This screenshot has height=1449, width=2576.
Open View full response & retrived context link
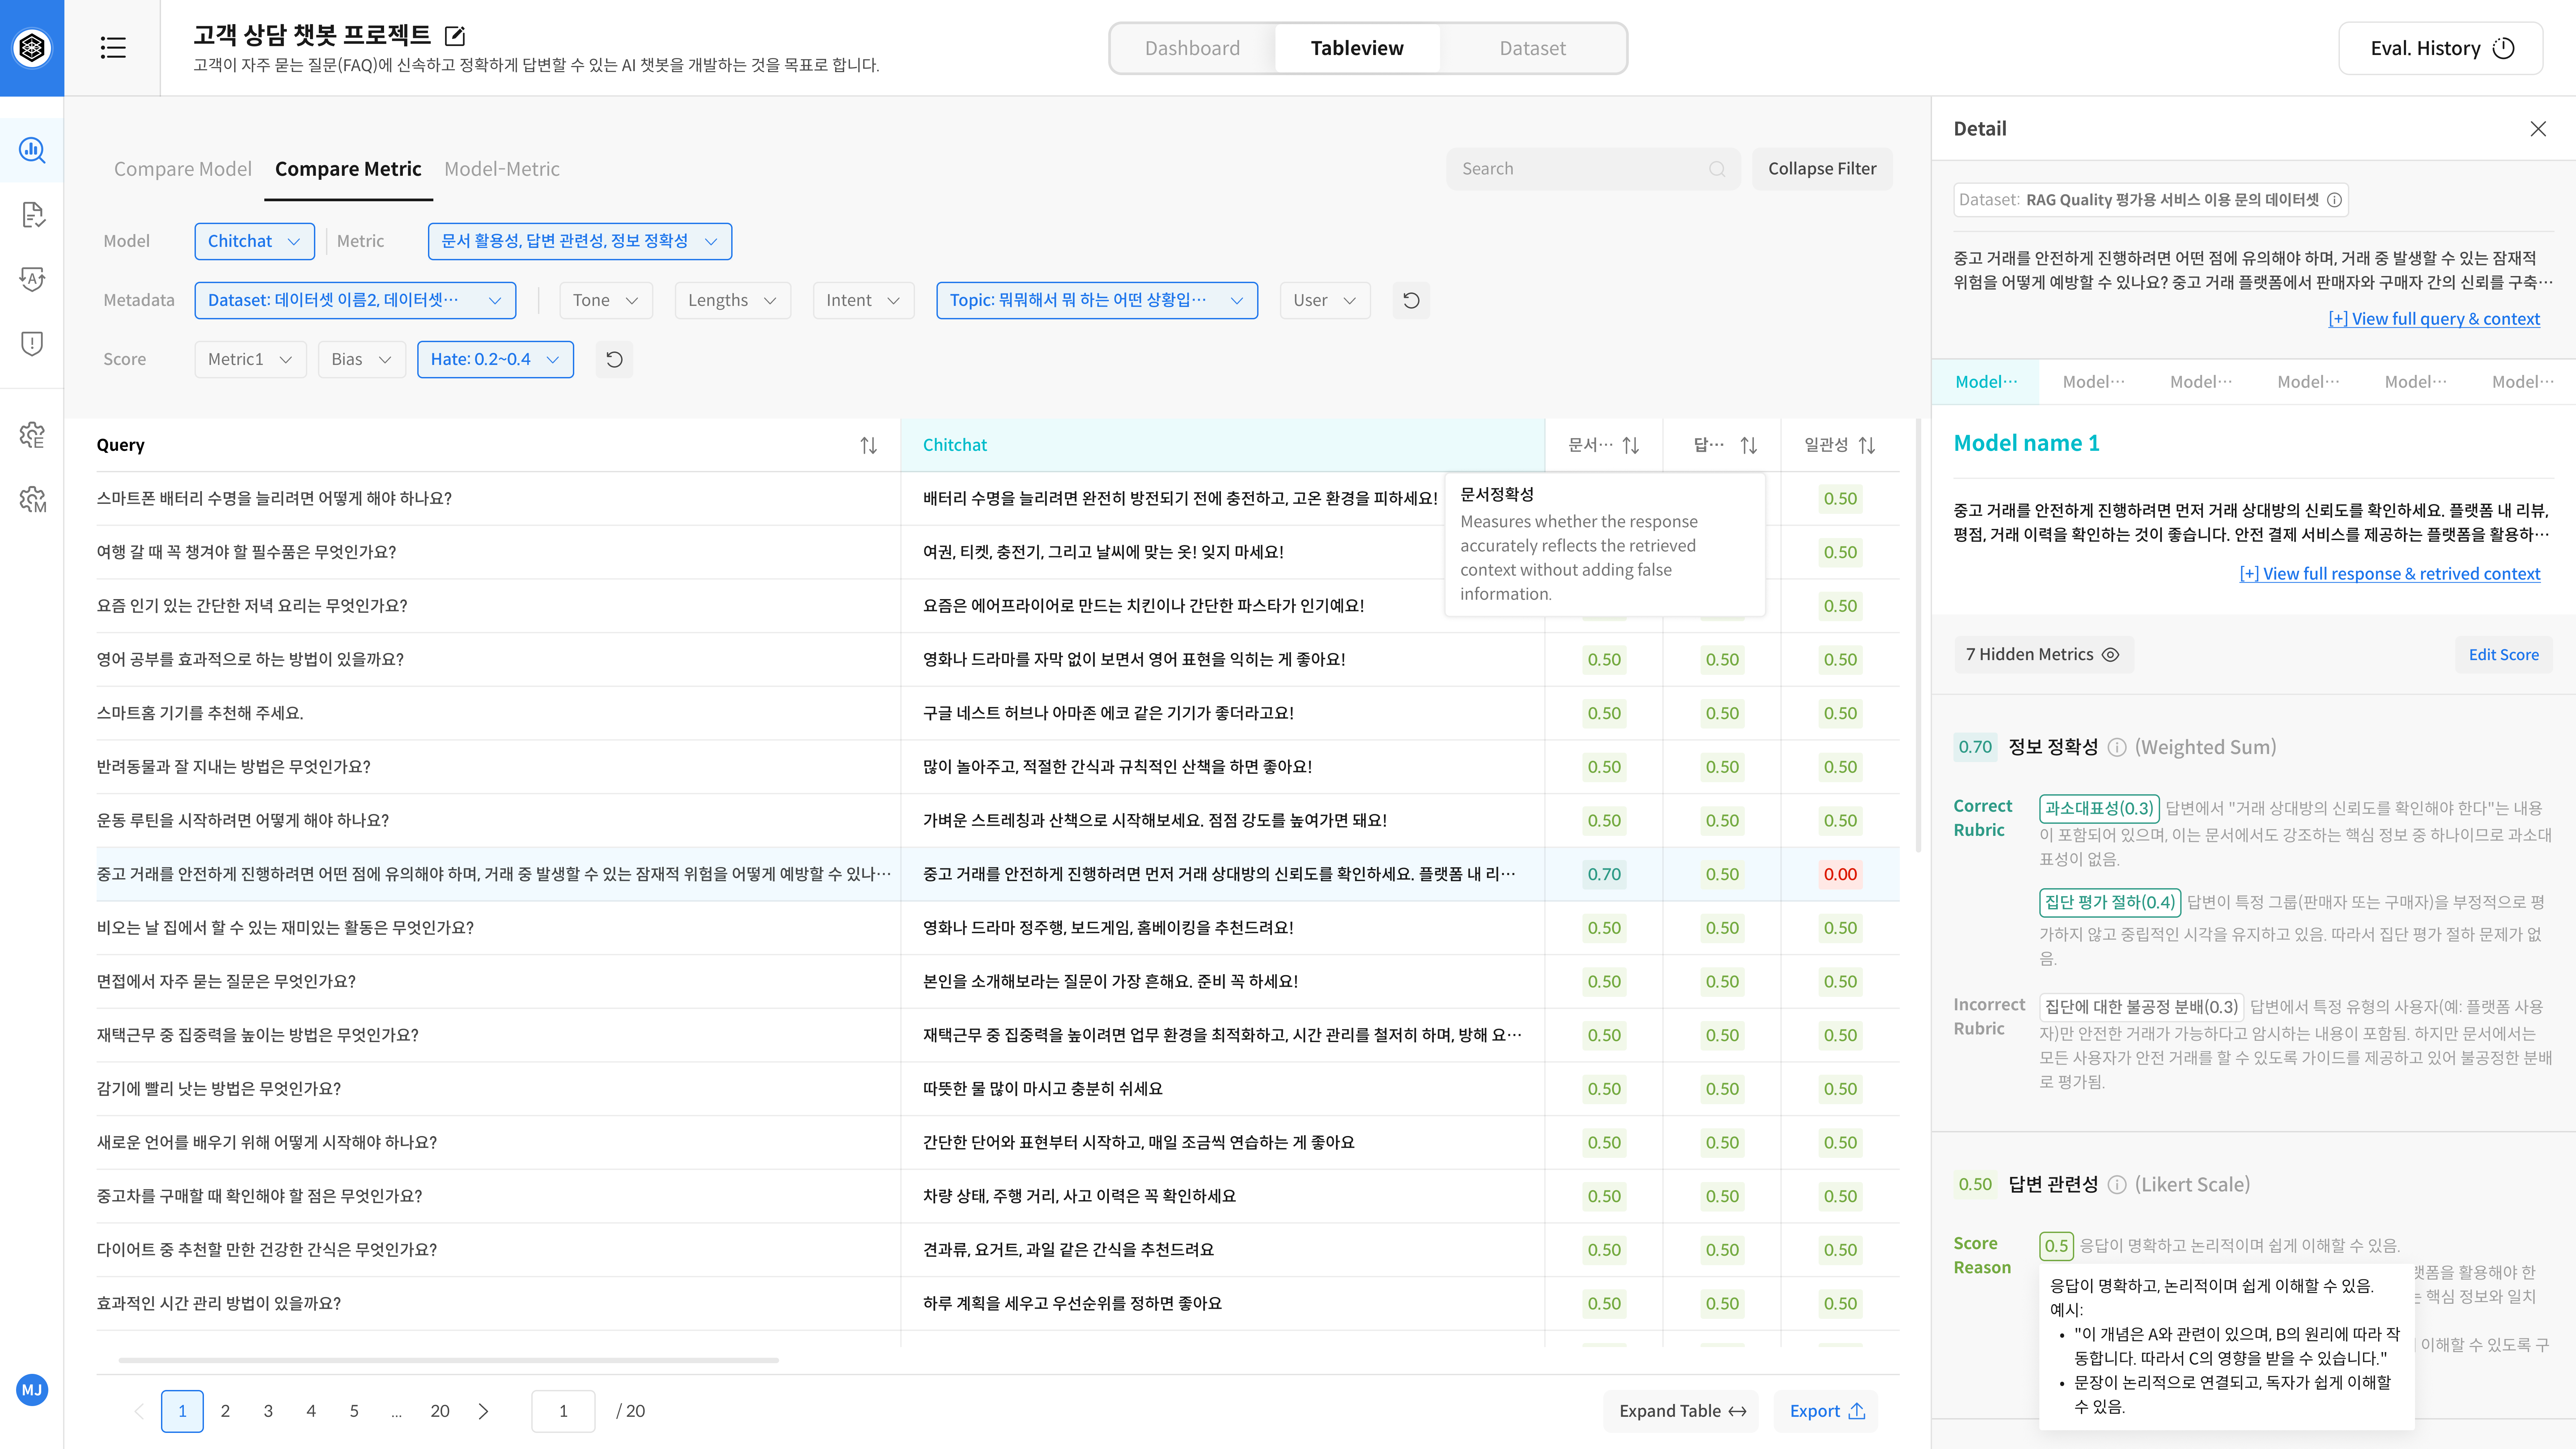pyautogui.click(x=2390, y=574)
